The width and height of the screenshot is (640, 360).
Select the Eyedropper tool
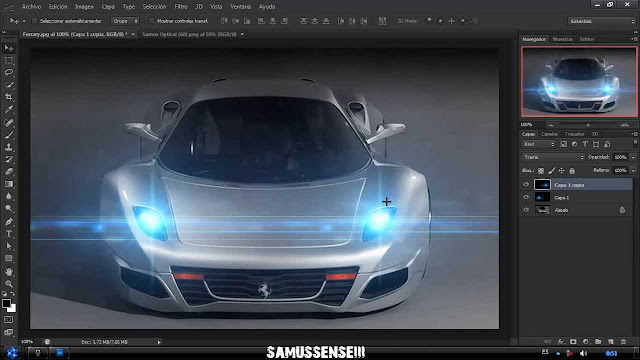tap(9, 109)
